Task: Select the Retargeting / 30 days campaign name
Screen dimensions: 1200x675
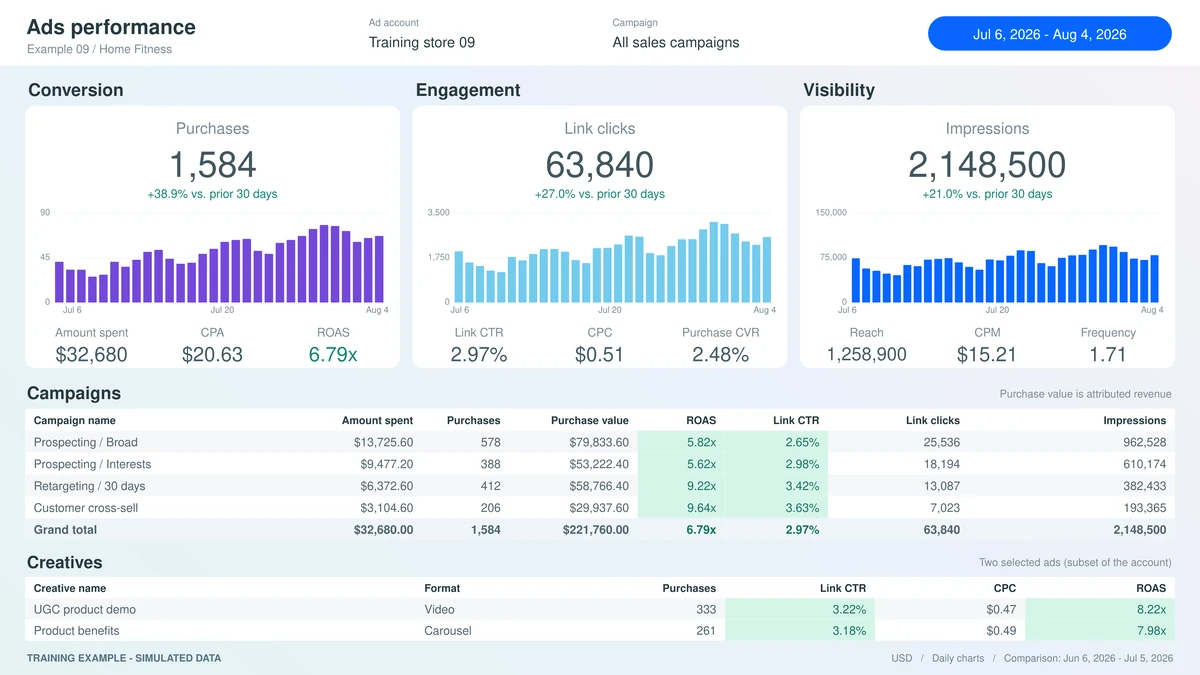Action: pyautogui.click(x=89, y=486)
